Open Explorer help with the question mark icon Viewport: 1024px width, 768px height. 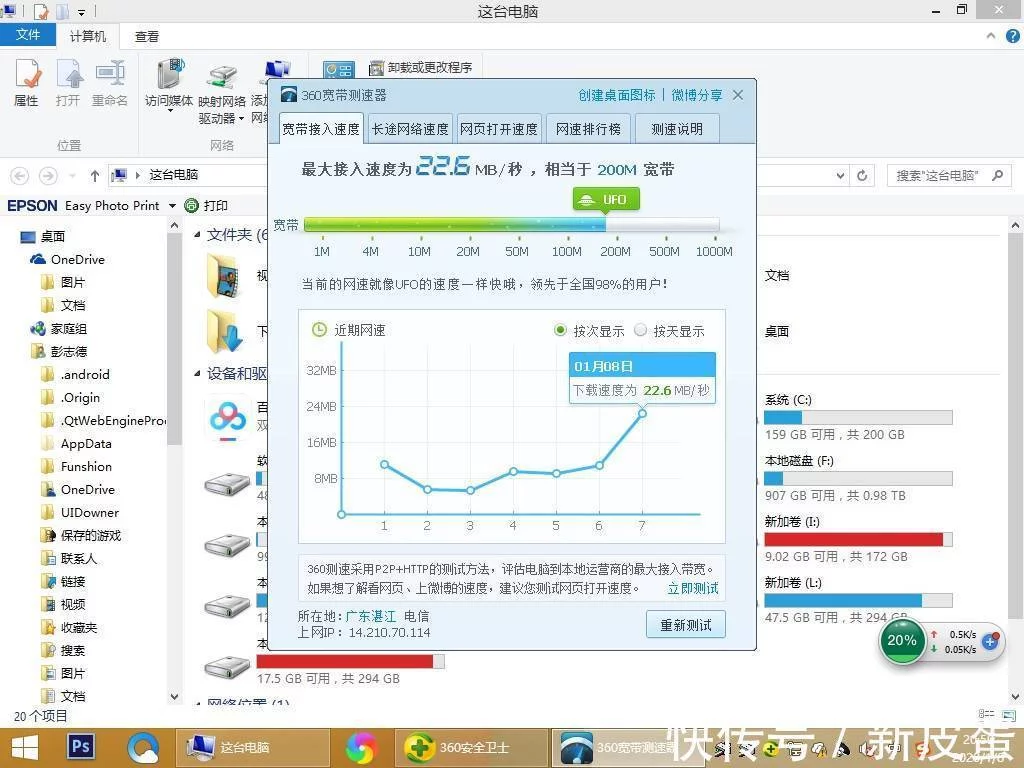pyautogui.click(x=1012, y=37)
